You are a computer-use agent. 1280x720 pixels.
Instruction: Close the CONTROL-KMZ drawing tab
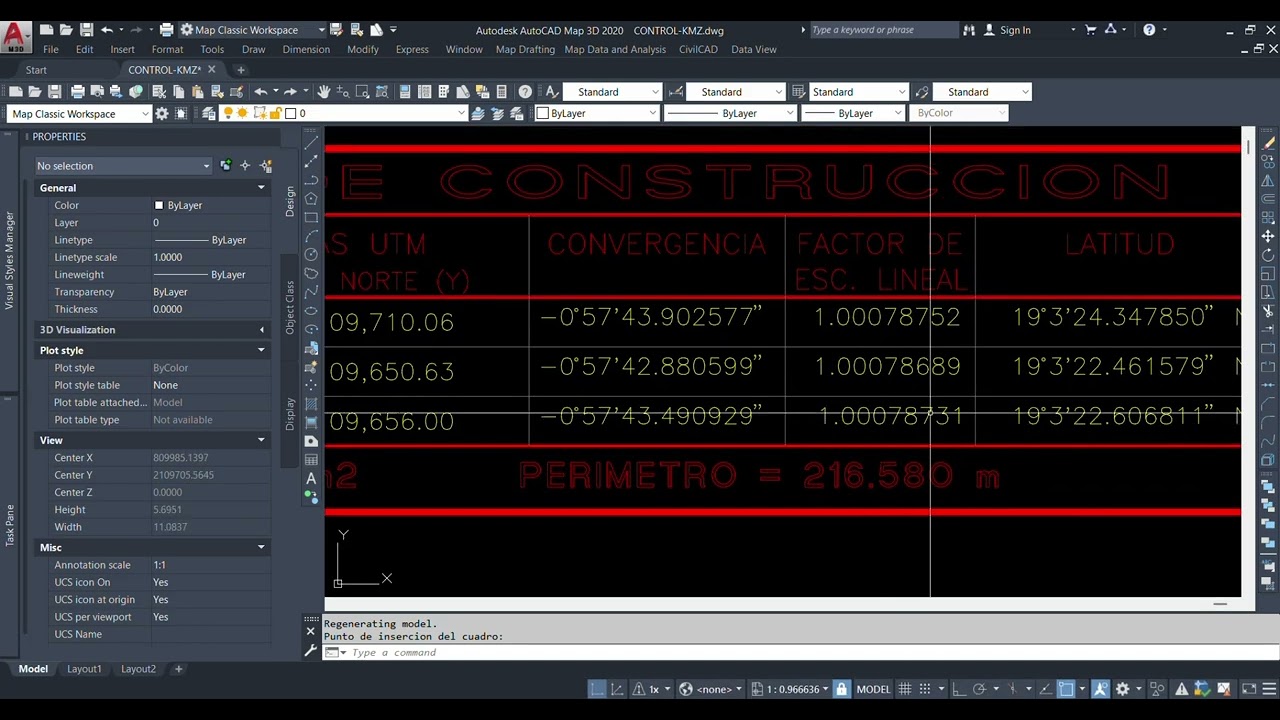point(211,70)
